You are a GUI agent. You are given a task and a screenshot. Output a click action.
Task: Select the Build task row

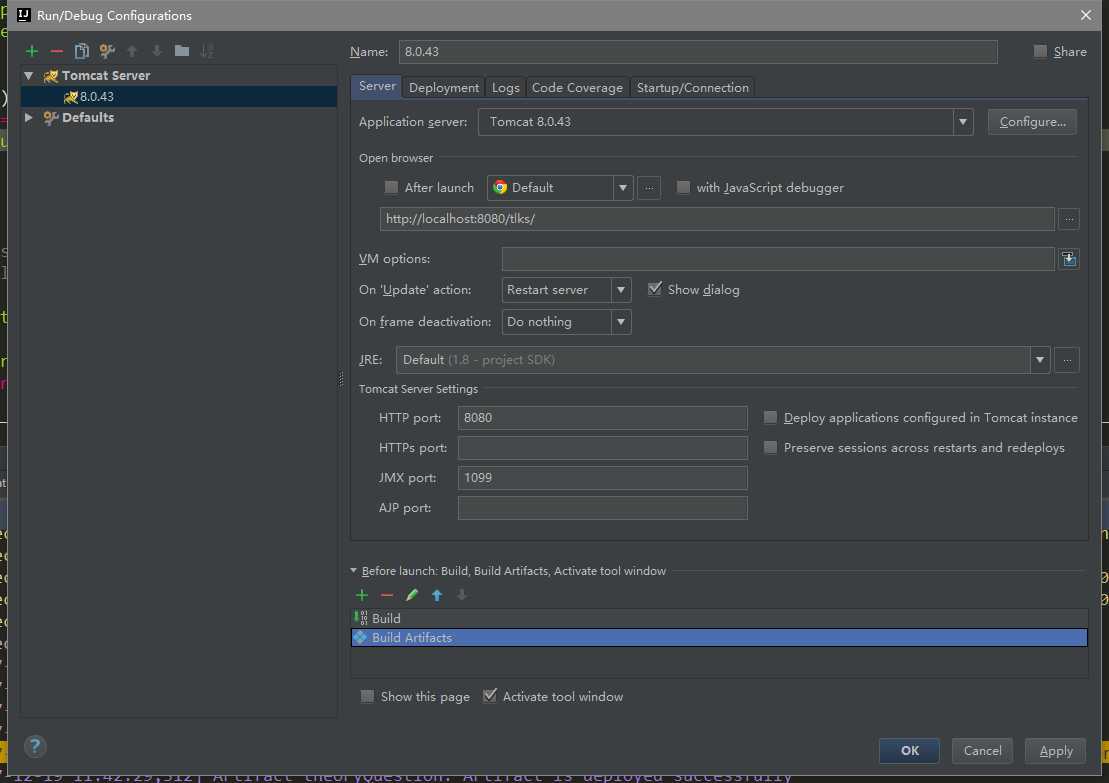(719, 618)
